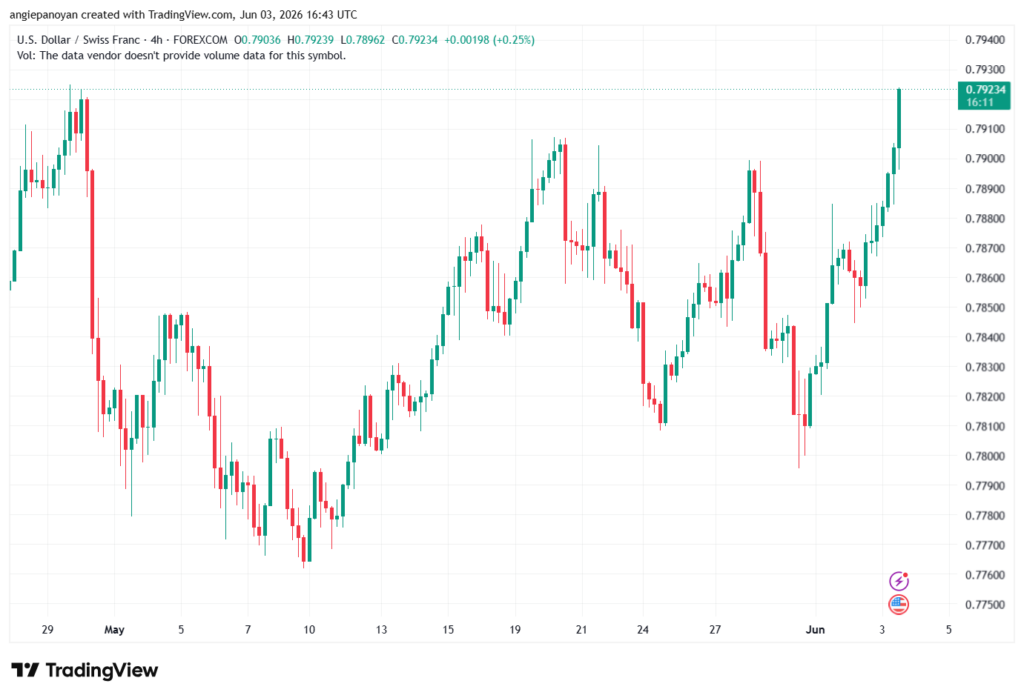1024x698 pixels.
Task: Click the 0.77900 price axis label
Action: click(x=985, y=486)
